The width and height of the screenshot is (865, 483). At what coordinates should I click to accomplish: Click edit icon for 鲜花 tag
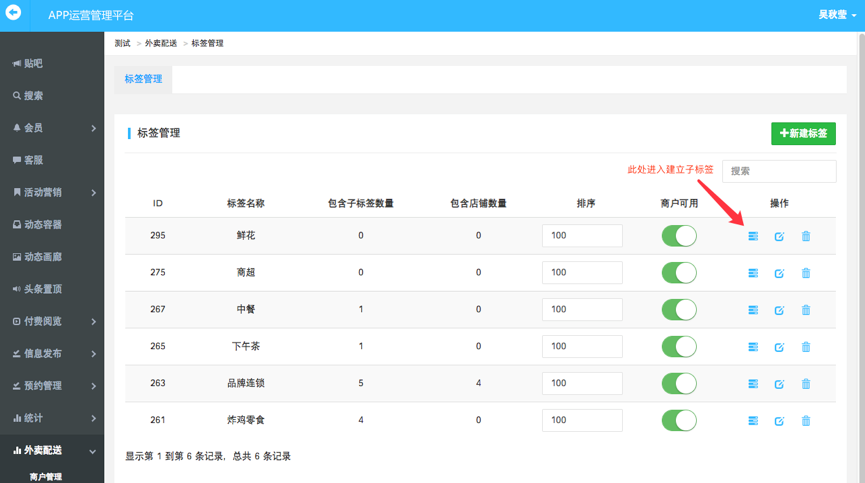pos(779,236)
